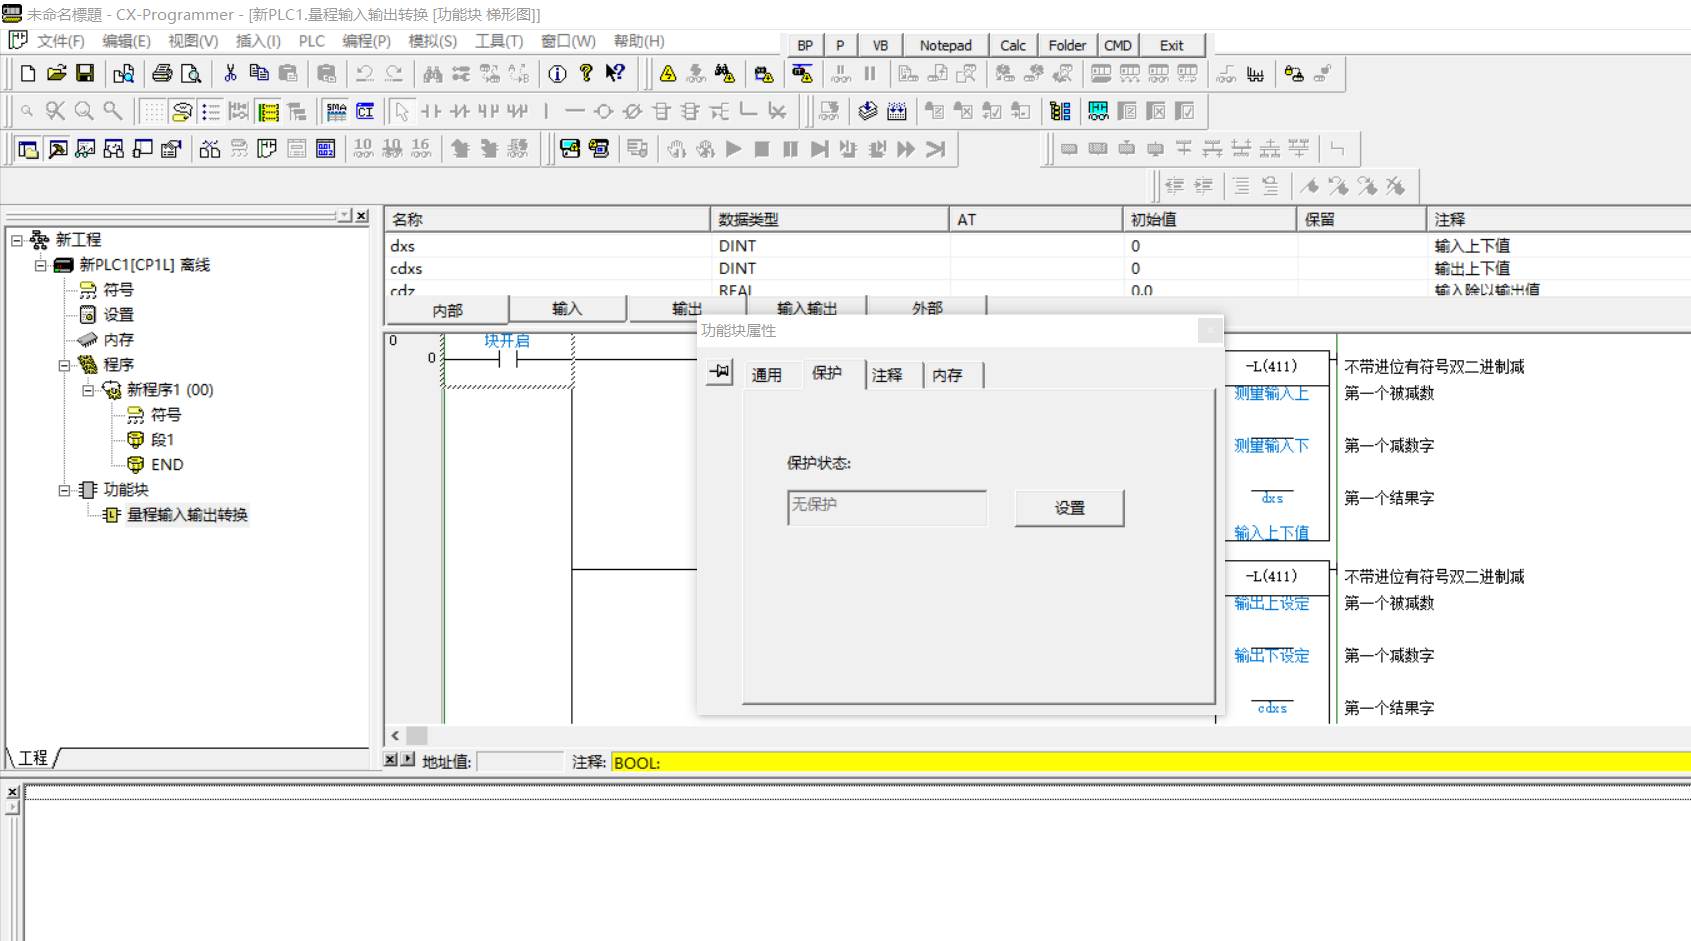The width and height of the screenshot is (1691, 941).
Task: Select the arrow selection mode tool
Action: point(402,111)
